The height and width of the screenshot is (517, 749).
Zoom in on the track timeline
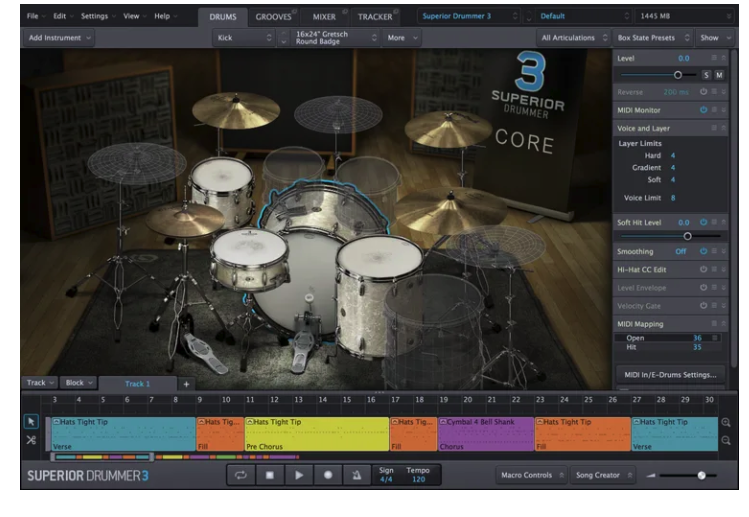(x=726, y=422)
